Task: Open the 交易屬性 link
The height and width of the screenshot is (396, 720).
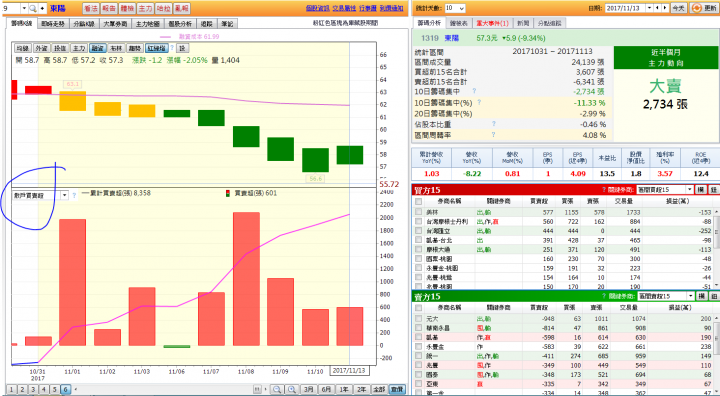Action: 344,8
